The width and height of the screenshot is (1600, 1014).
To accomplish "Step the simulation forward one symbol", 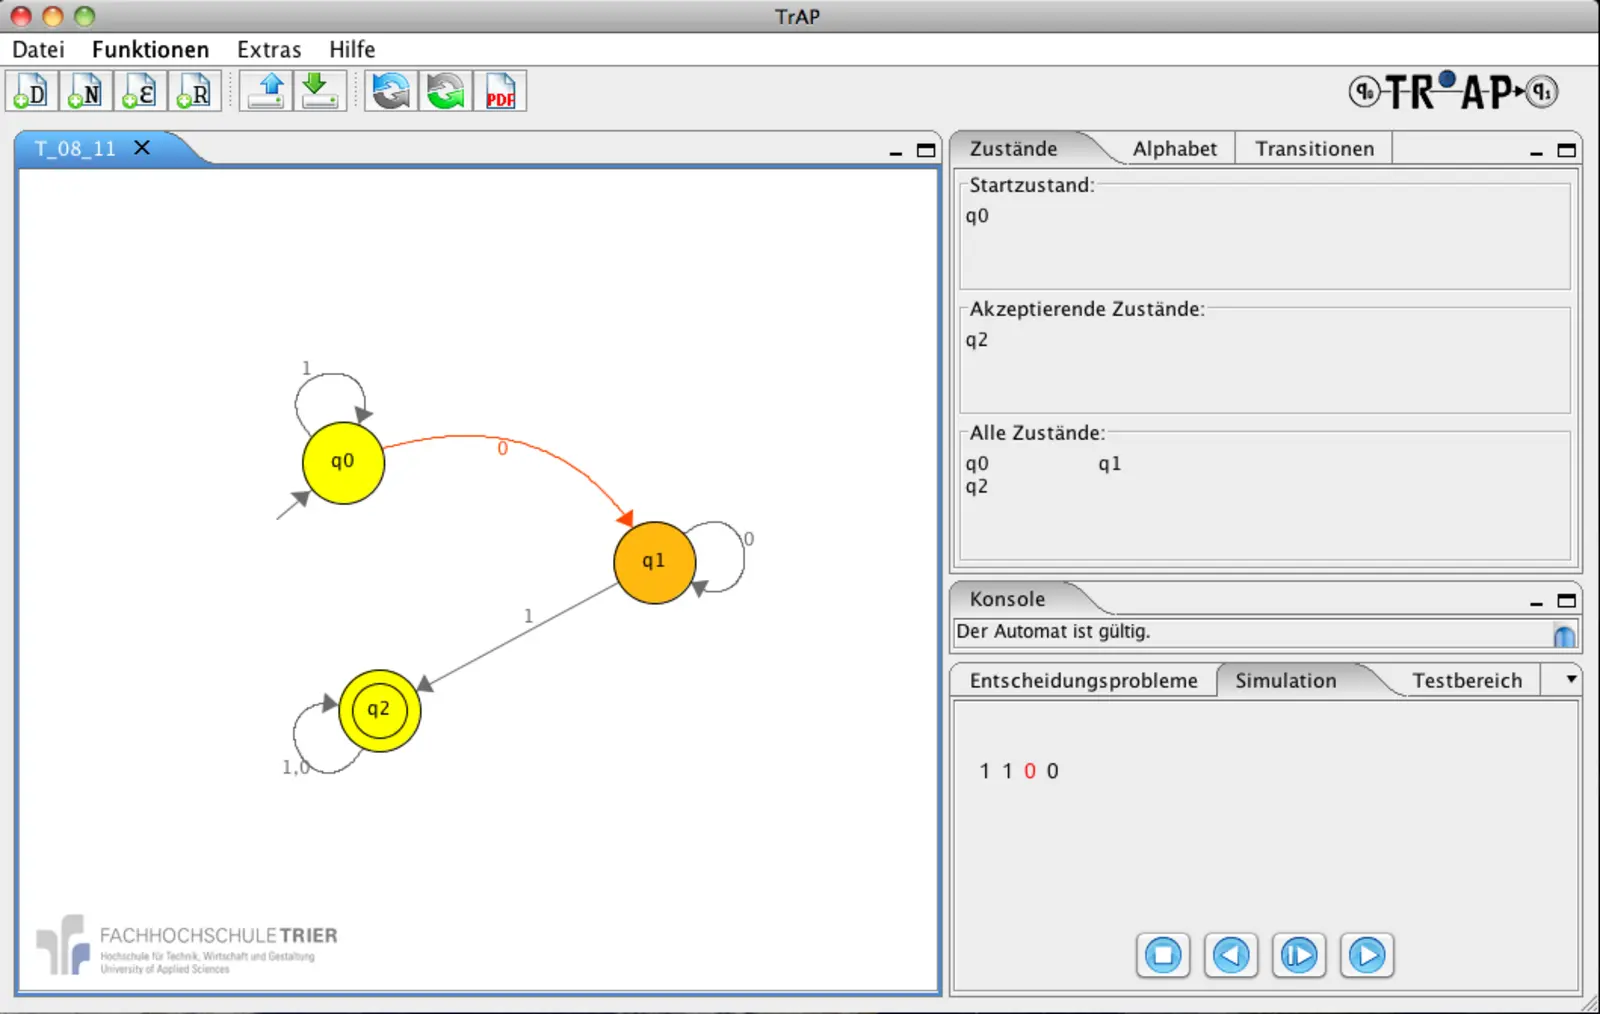I will [x=1299, y=956].
